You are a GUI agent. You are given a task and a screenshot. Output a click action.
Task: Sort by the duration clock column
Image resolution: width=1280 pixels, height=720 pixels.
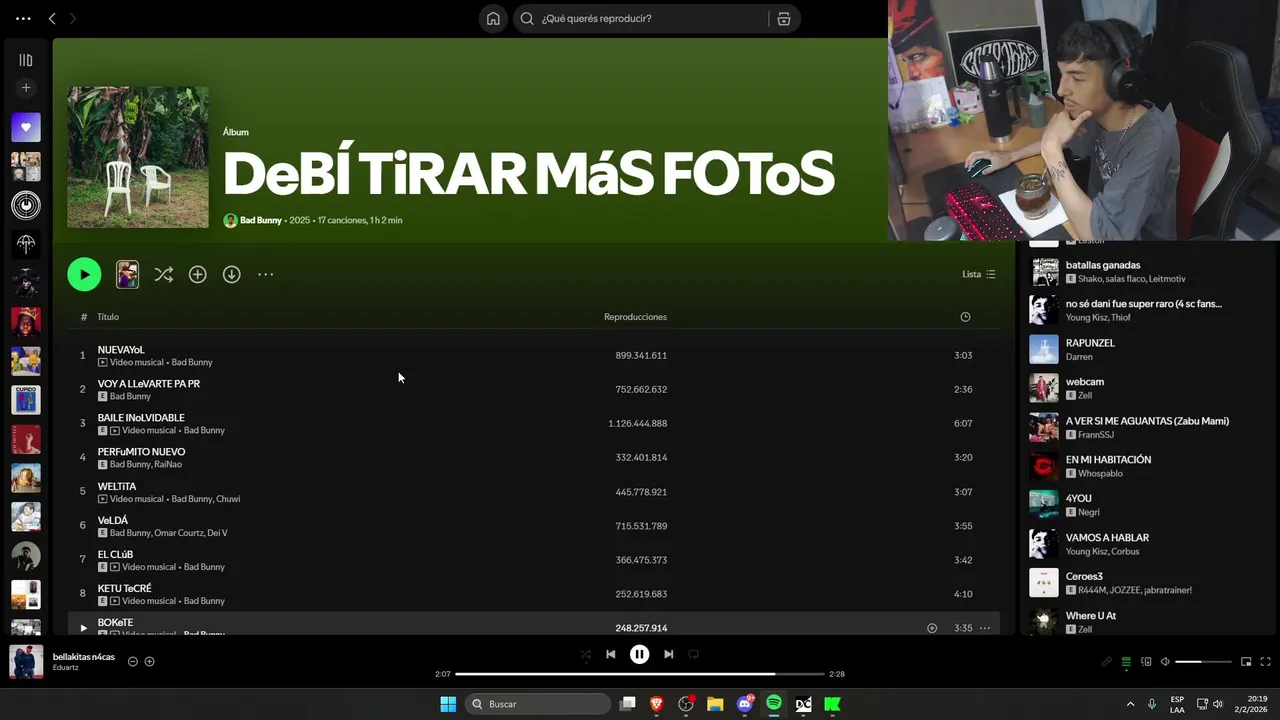pos(965,317)
